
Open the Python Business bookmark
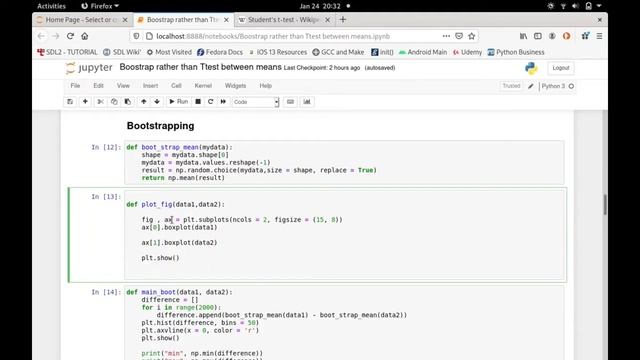click(x=516, y=52)
